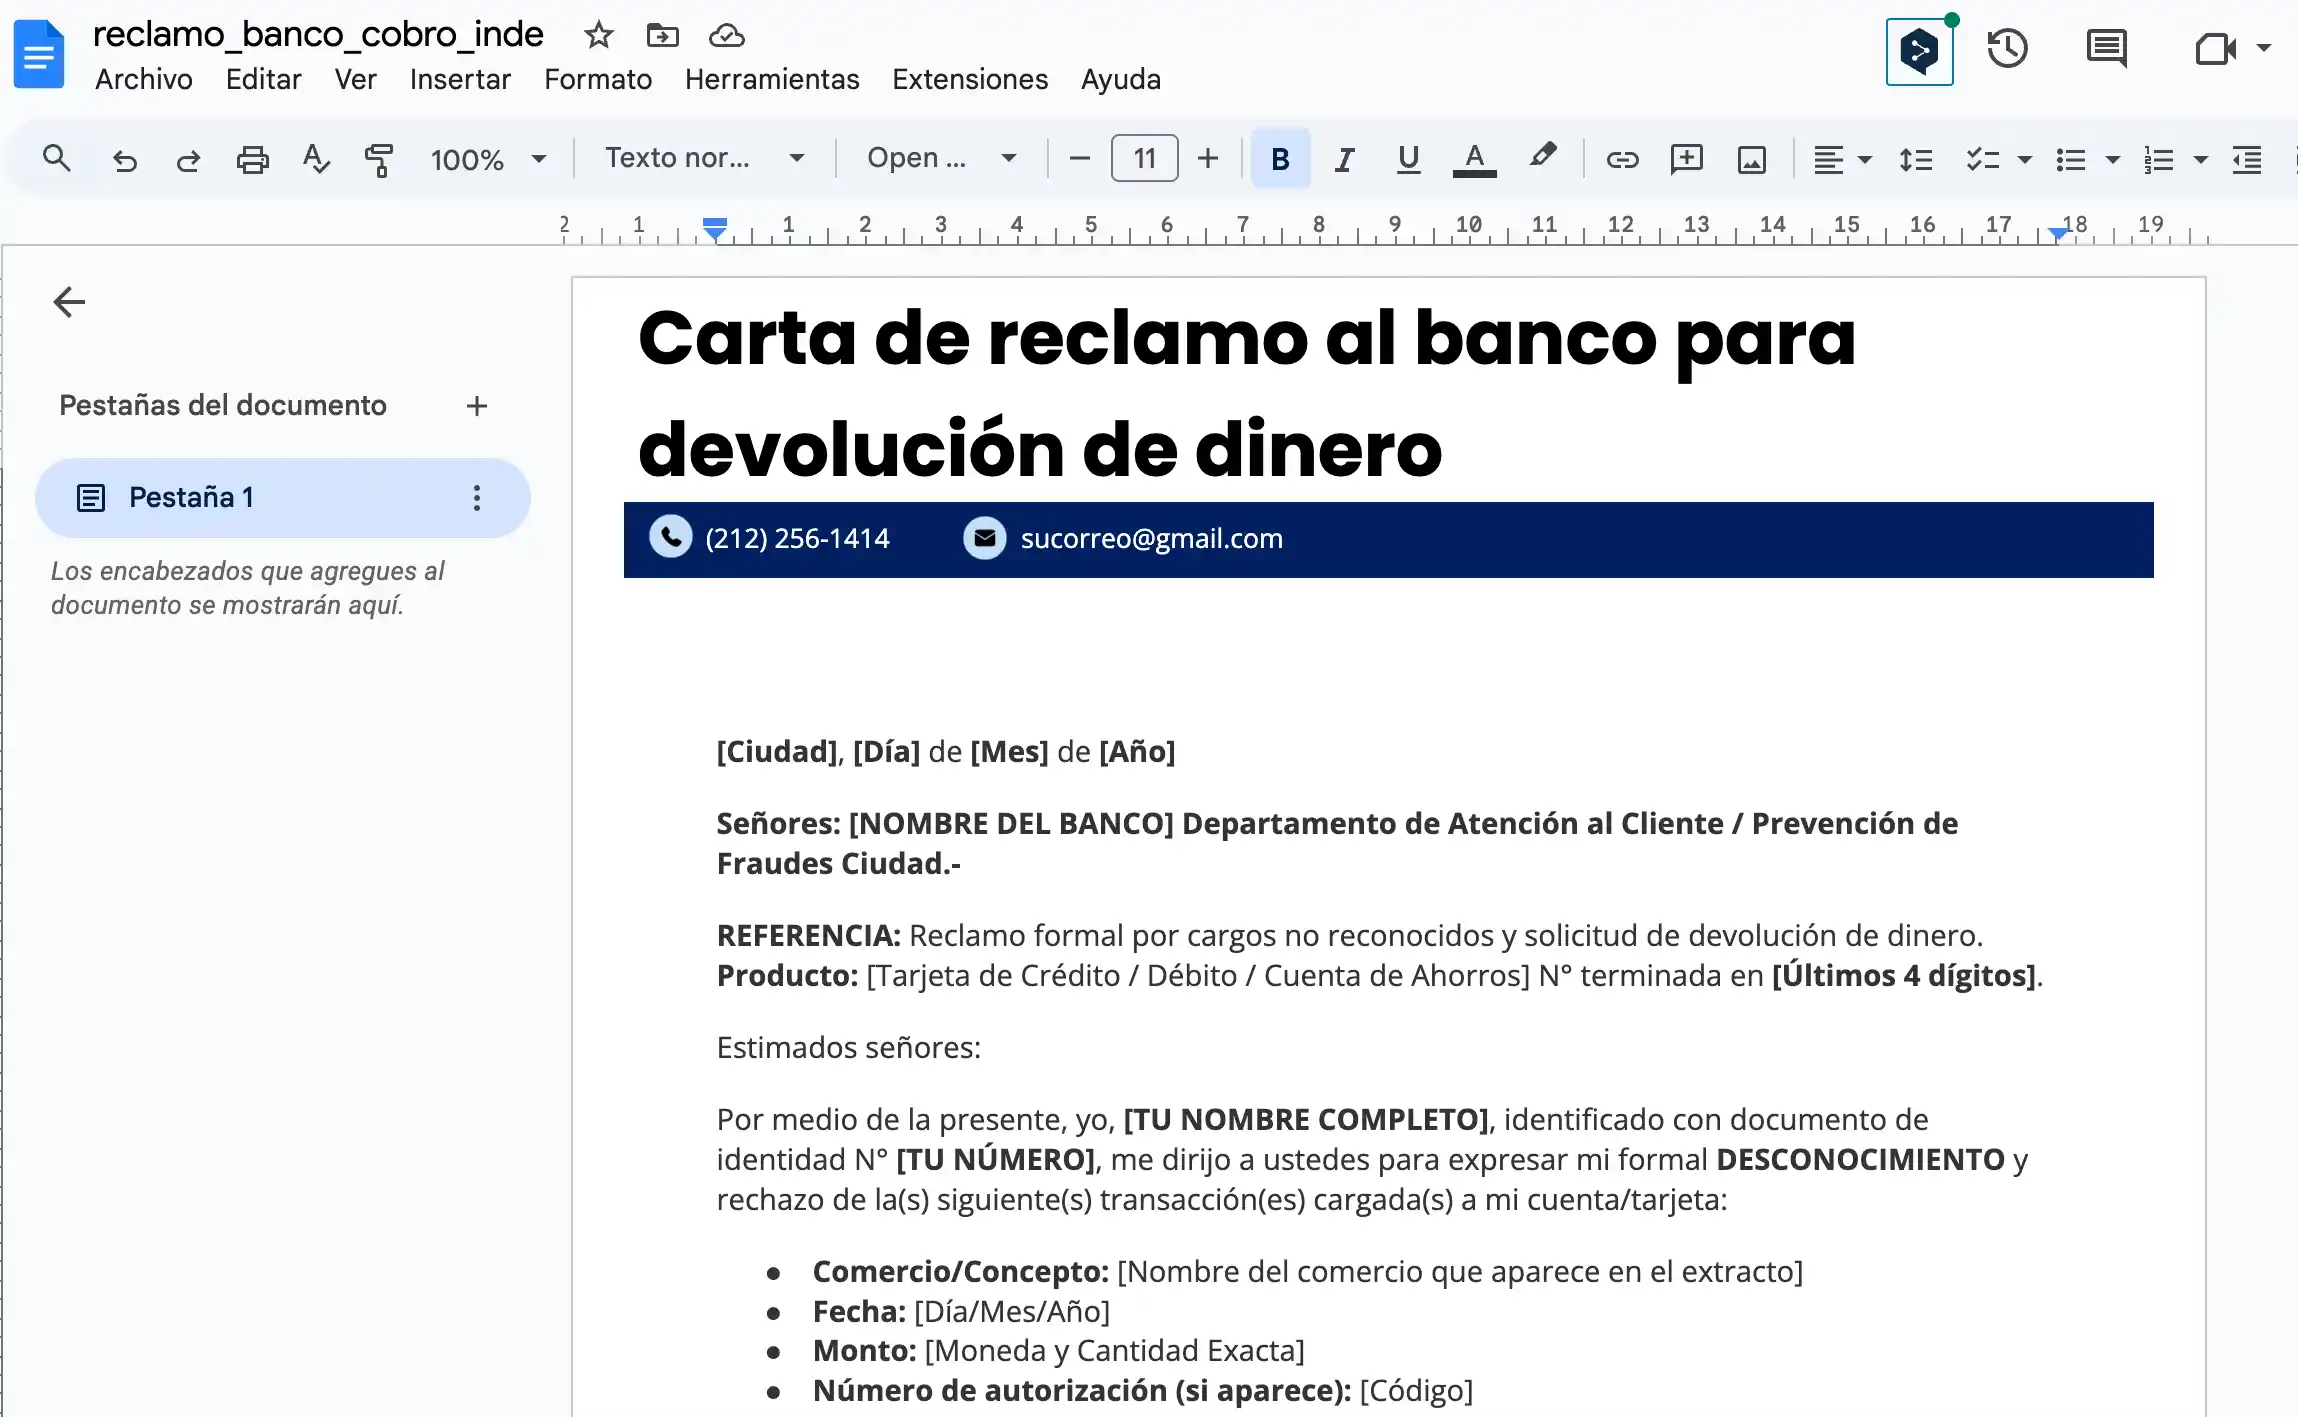Image resolution: width=2298 pixels, height=1417 pixels.
Task: Select the Print icon
Action: (252, 158)
